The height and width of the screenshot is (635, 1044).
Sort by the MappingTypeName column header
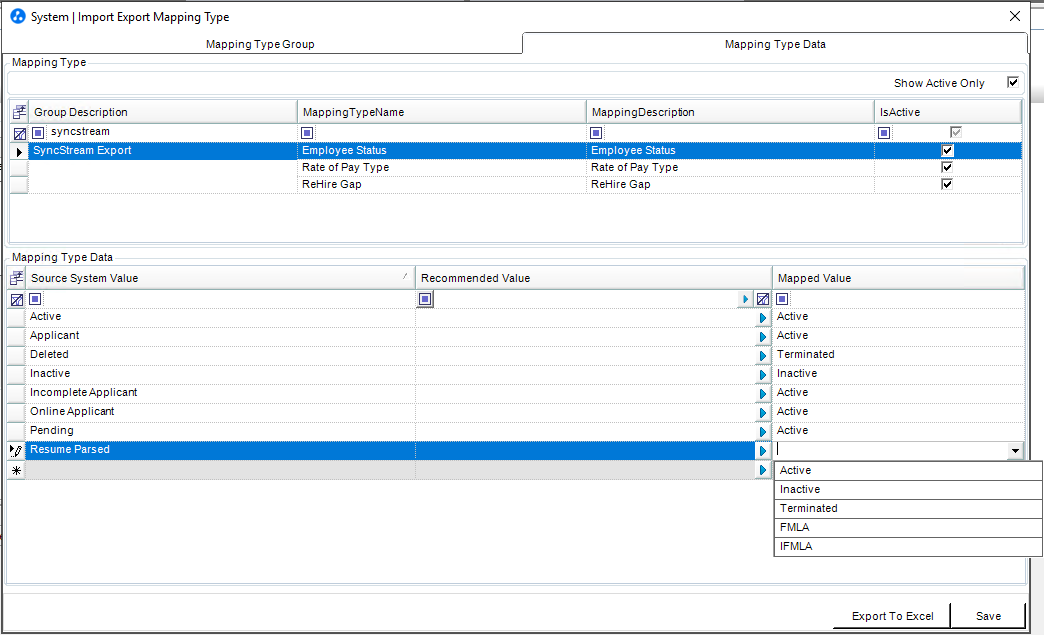click(441, 112)
